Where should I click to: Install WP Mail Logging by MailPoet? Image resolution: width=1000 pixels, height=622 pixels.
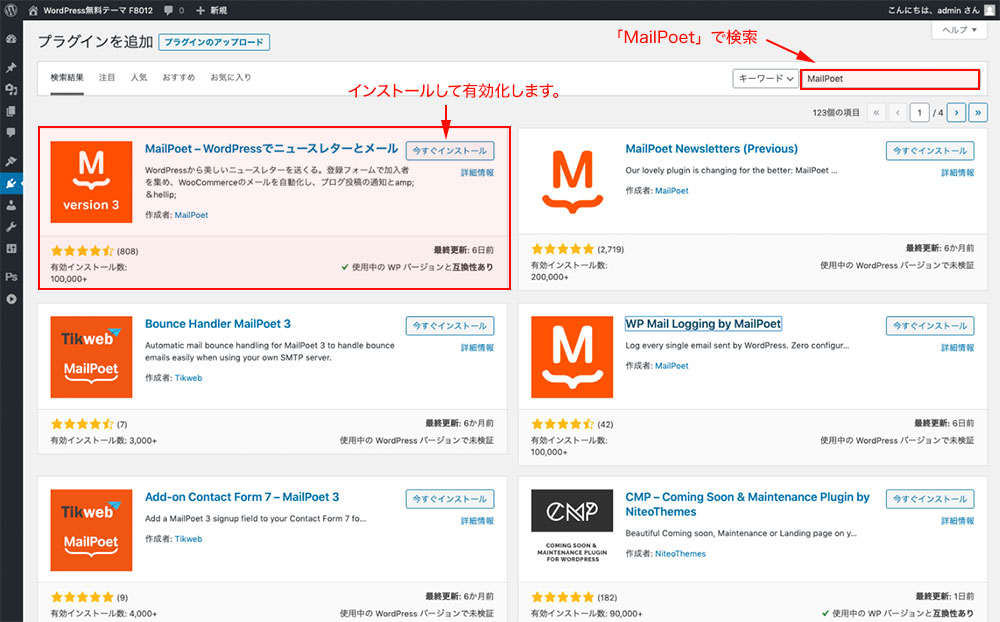point(930,325)
